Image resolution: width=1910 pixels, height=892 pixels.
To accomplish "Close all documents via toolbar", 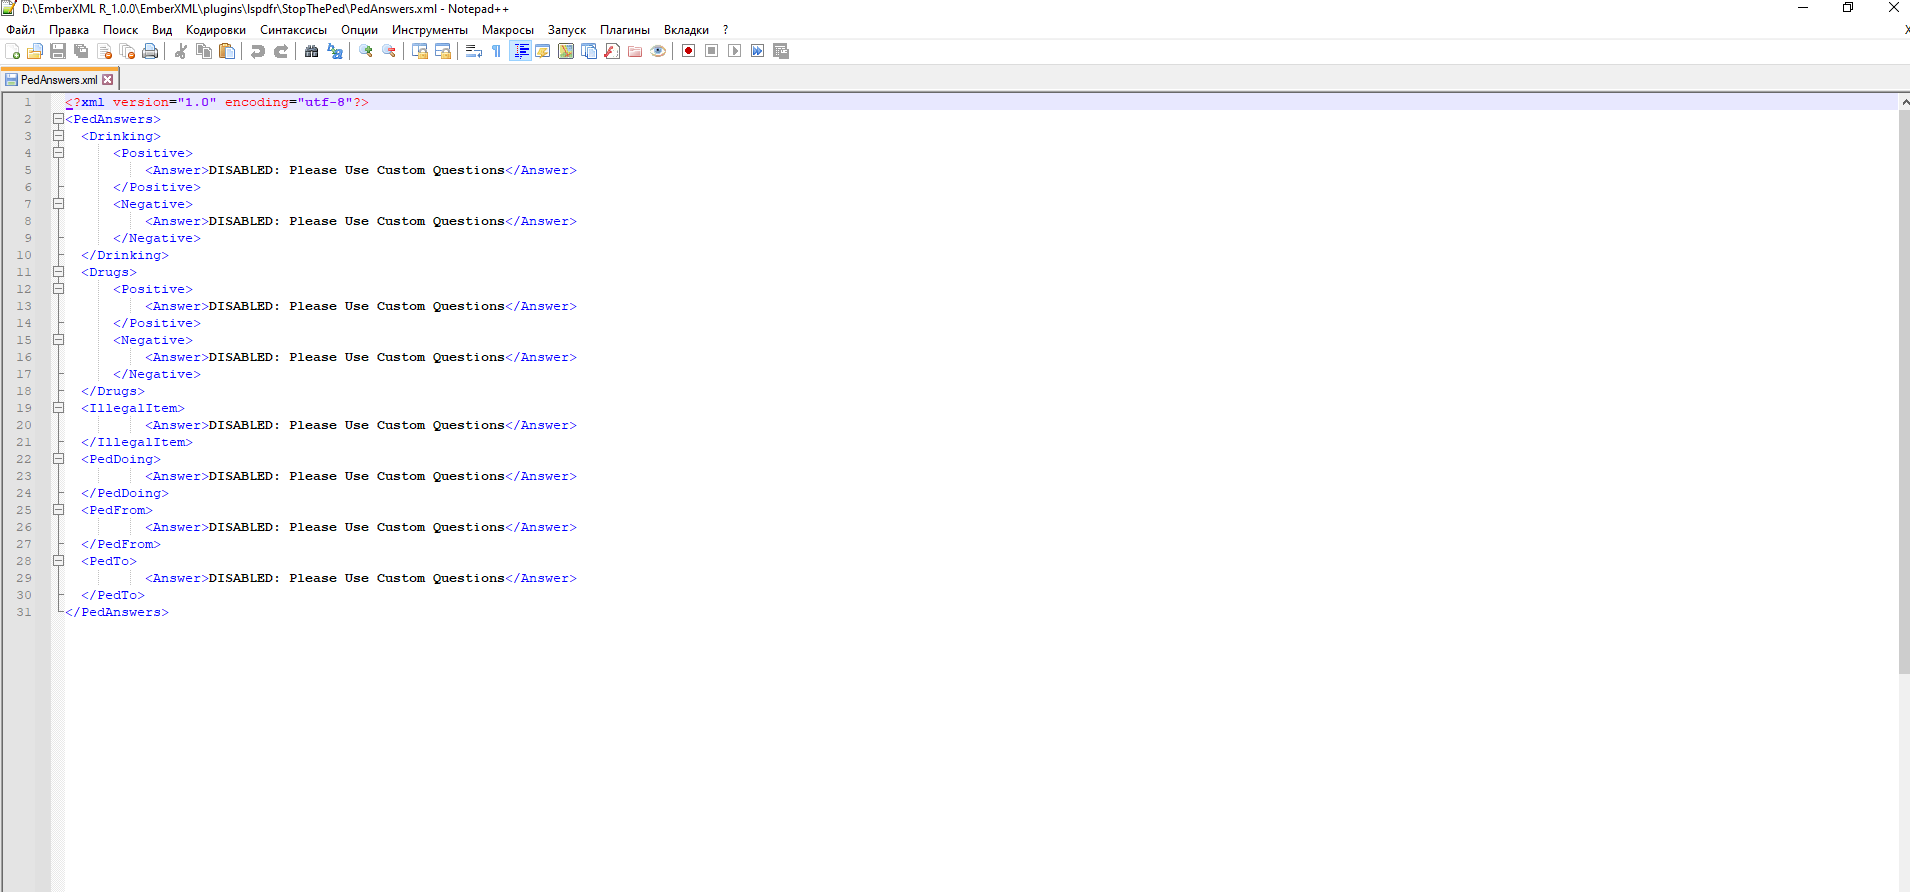I will [127, 51].
